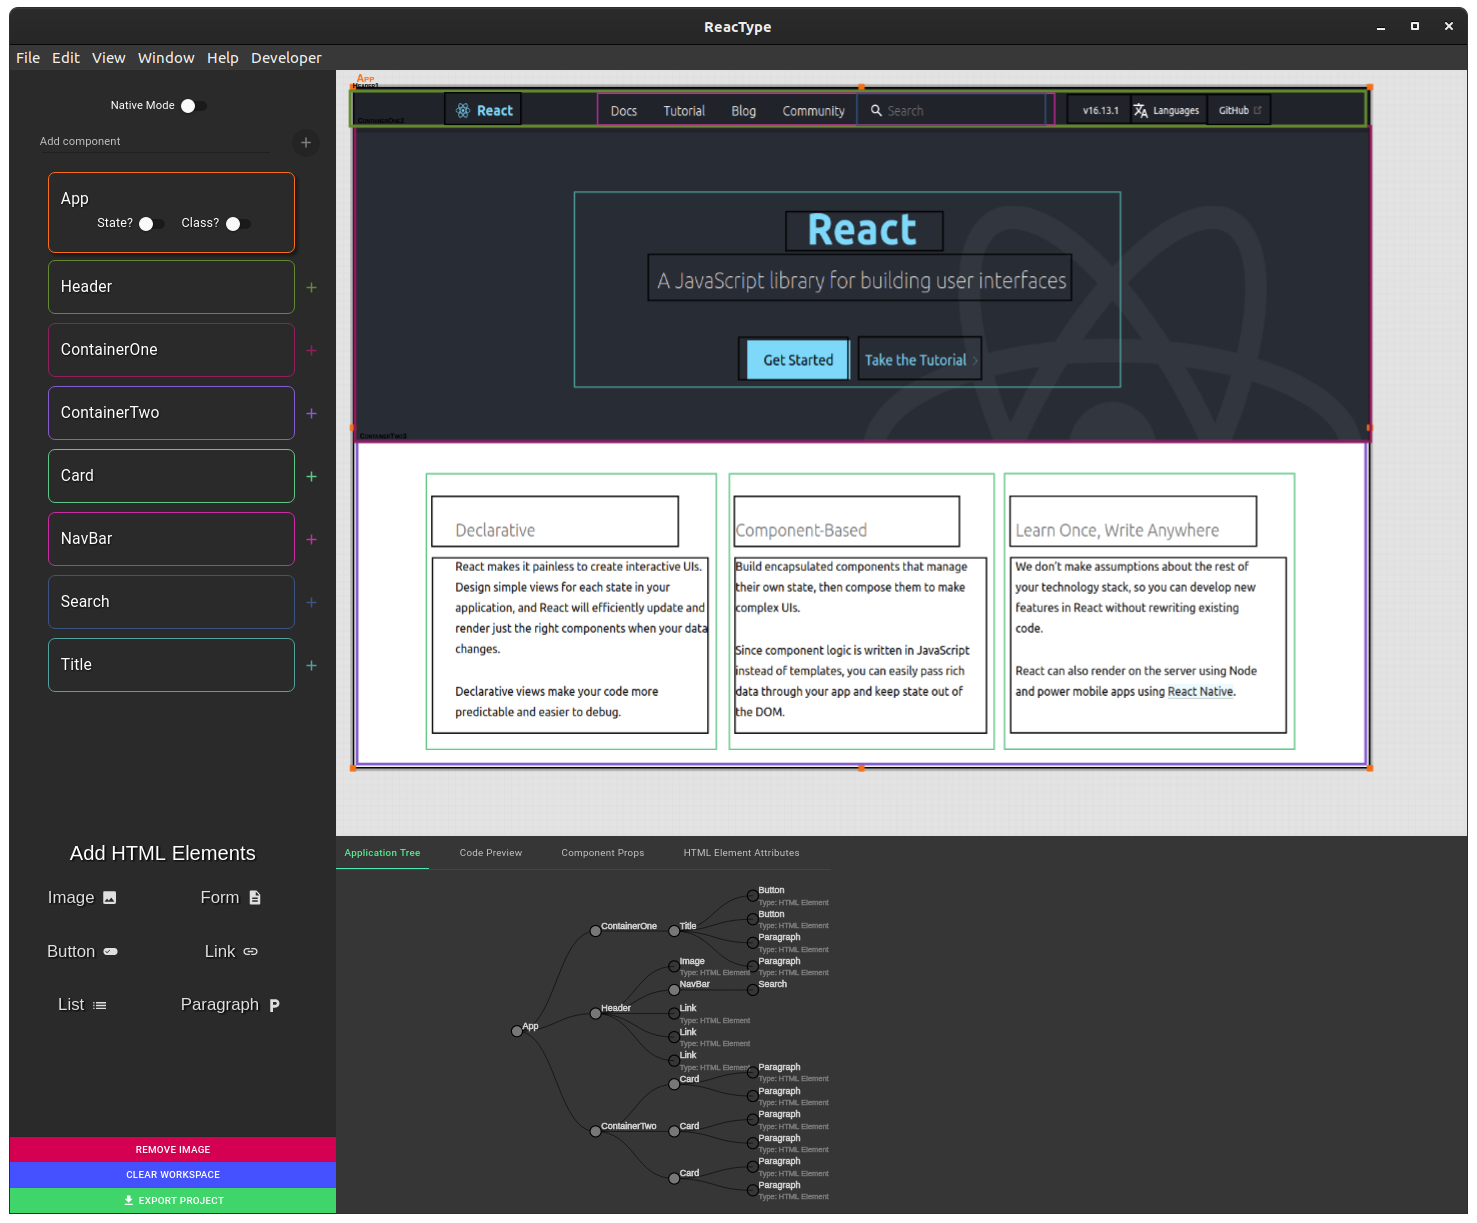Image resolution: width=1477 pixels, height=1223 pixels.
Task: Toggle the State? switch on App
Action: [151, 224]
